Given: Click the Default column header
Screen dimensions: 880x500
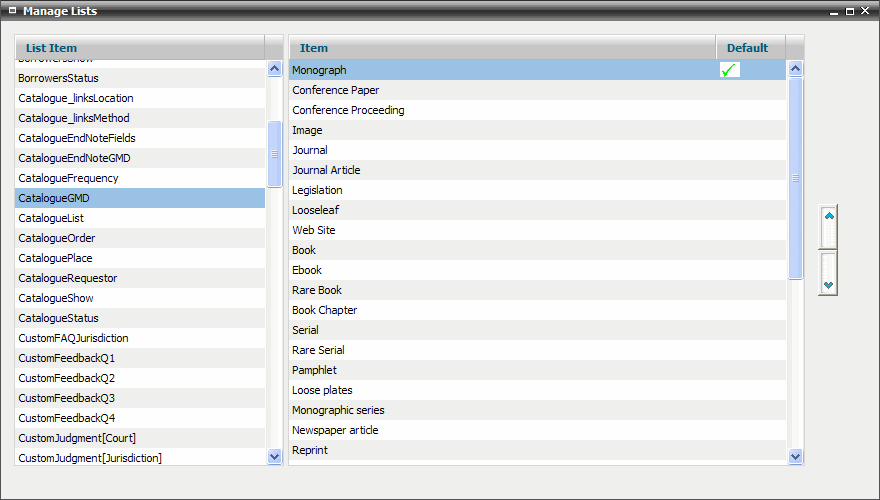Looking at the screenshot, I should (748, 48).
